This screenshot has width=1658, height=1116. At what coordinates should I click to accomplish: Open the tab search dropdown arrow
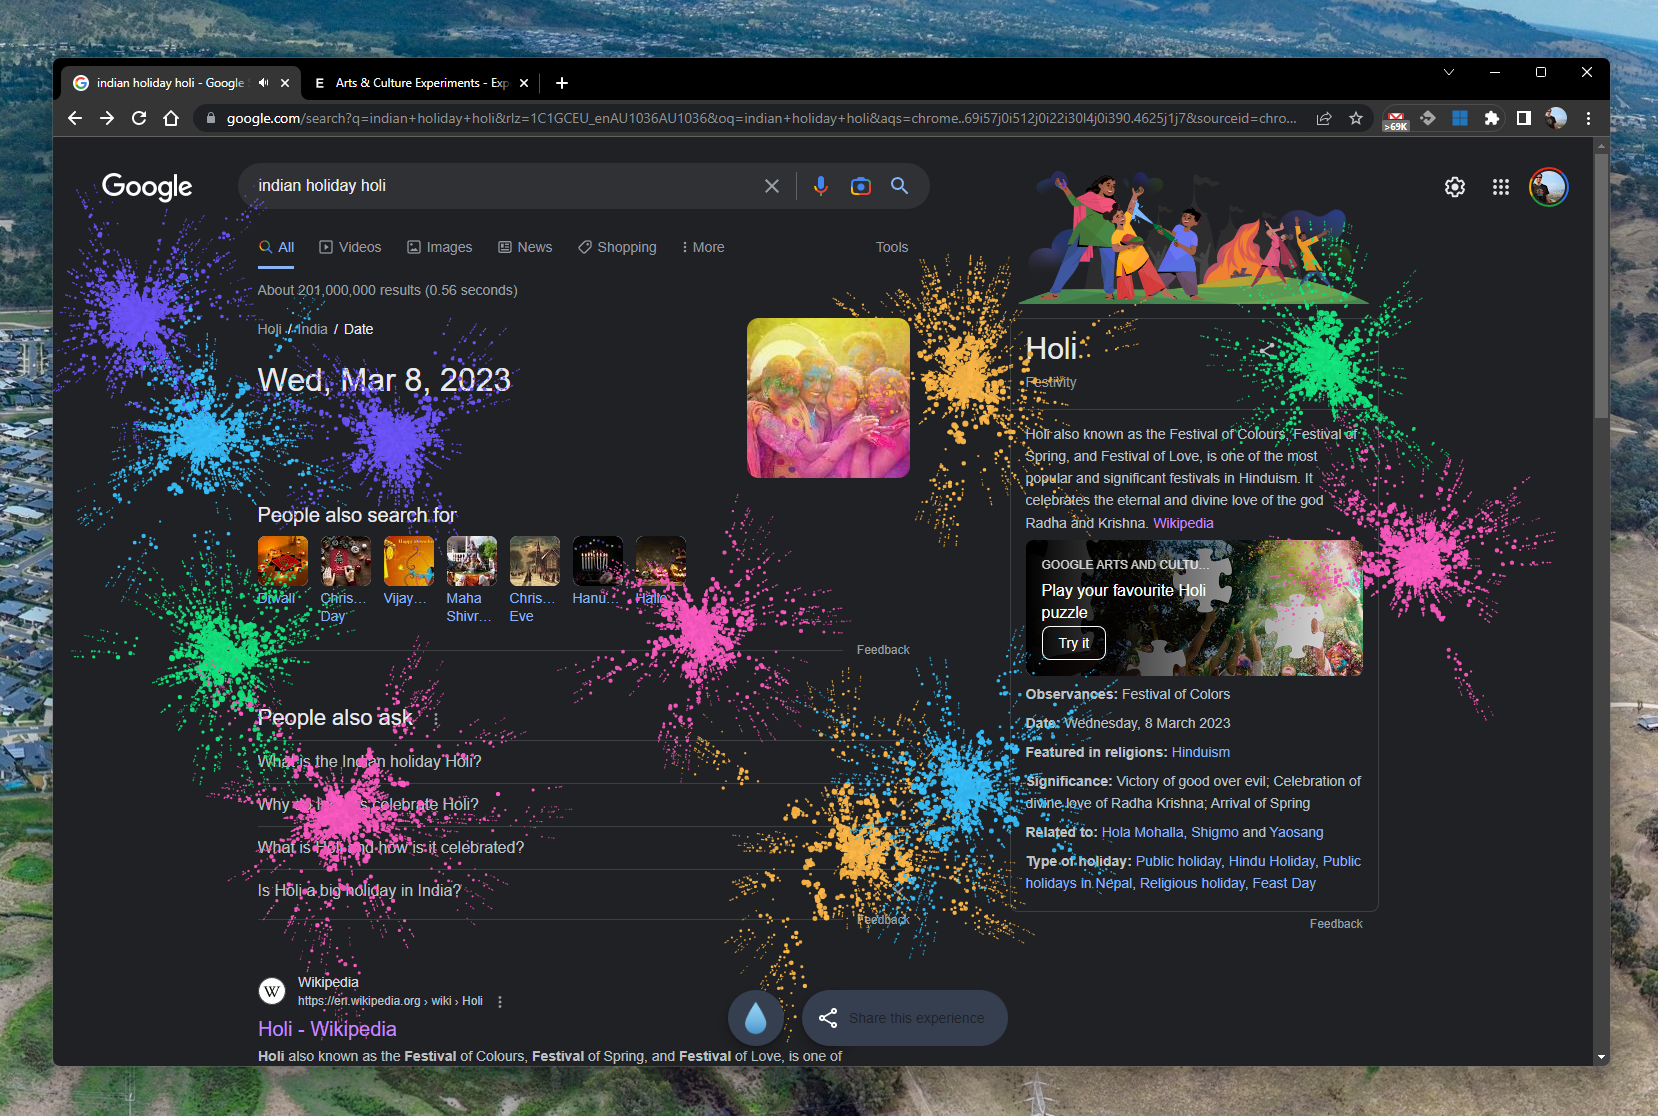point(1448,72)
